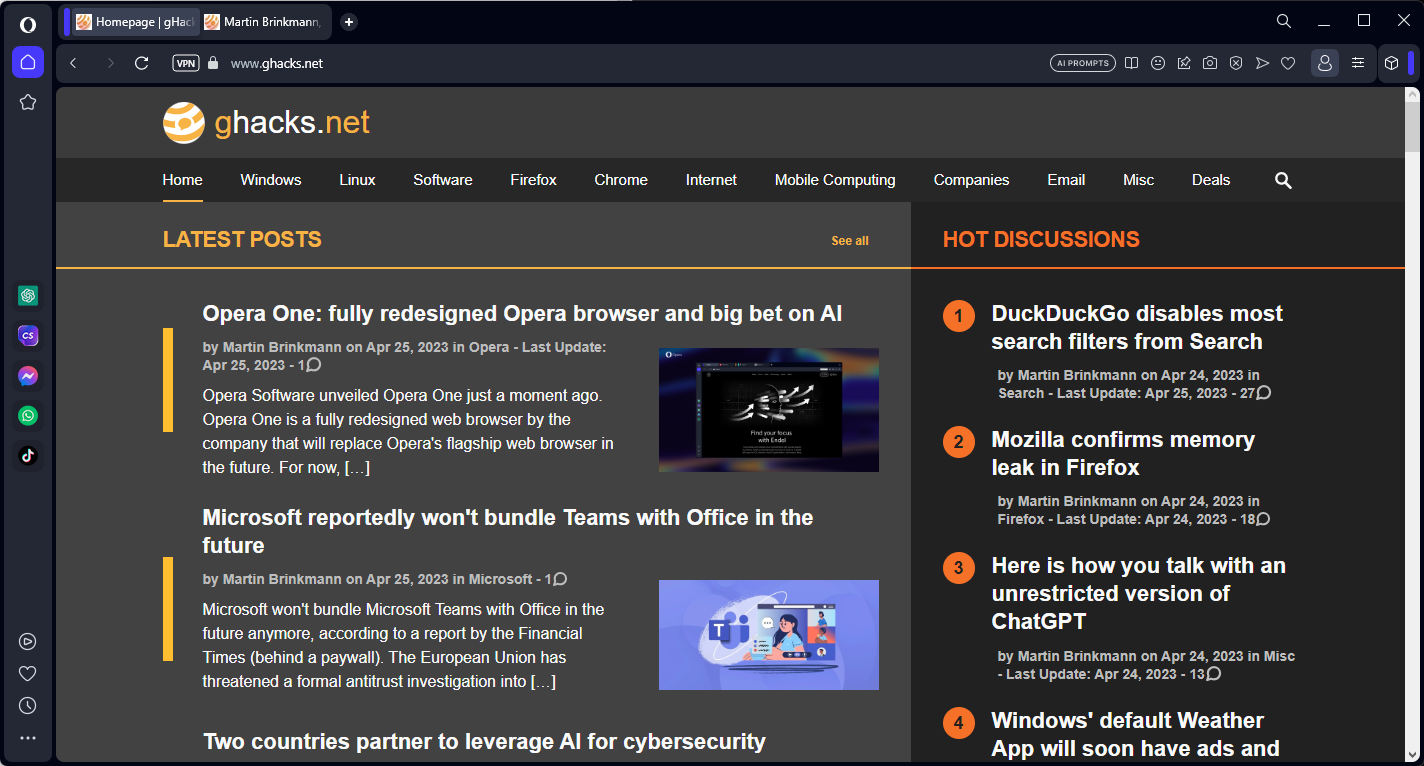Toggle the ad blocker shield
Image resolution: width=1424 pixels, height=766 pixels.
click(1236, 62)
